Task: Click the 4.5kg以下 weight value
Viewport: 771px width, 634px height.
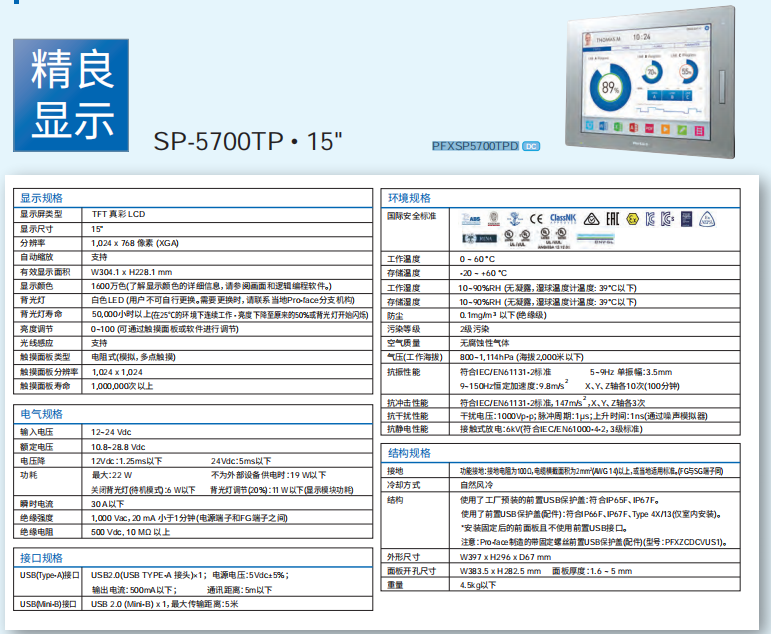Action: 477,585
